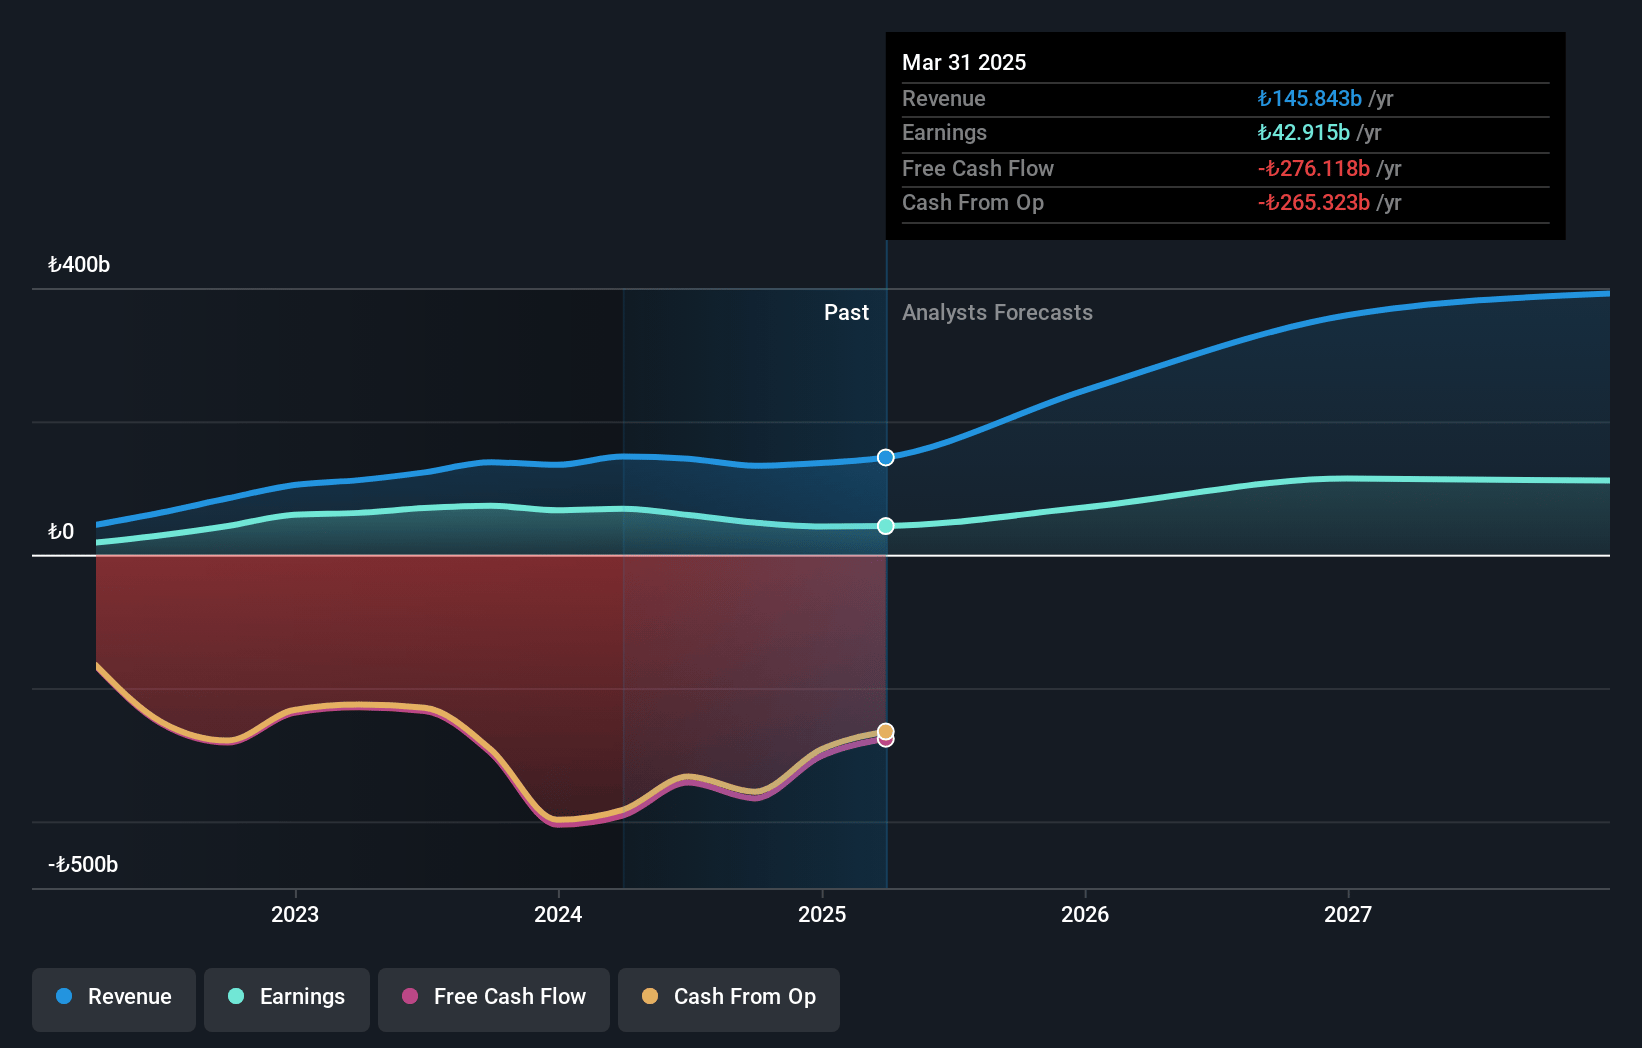Toggle the Revenue legend button
The width and height of the screenshot is (1642, 1048).
pyautogui.click(x=114, y=999)
